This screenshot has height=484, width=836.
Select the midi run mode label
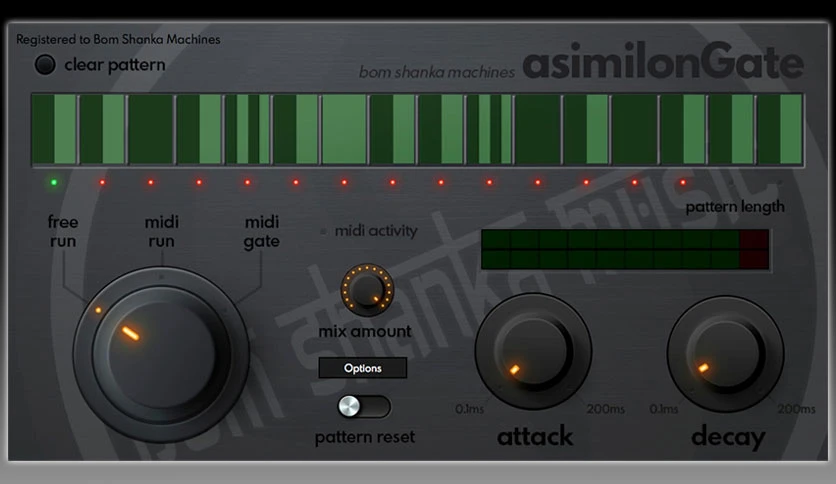(162, 231)
